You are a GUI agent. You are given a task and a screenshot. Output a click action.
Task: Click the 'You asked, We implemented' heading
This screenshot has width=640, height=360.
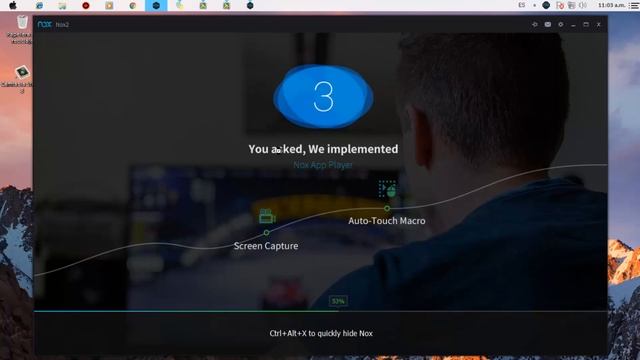coord(323,149)
